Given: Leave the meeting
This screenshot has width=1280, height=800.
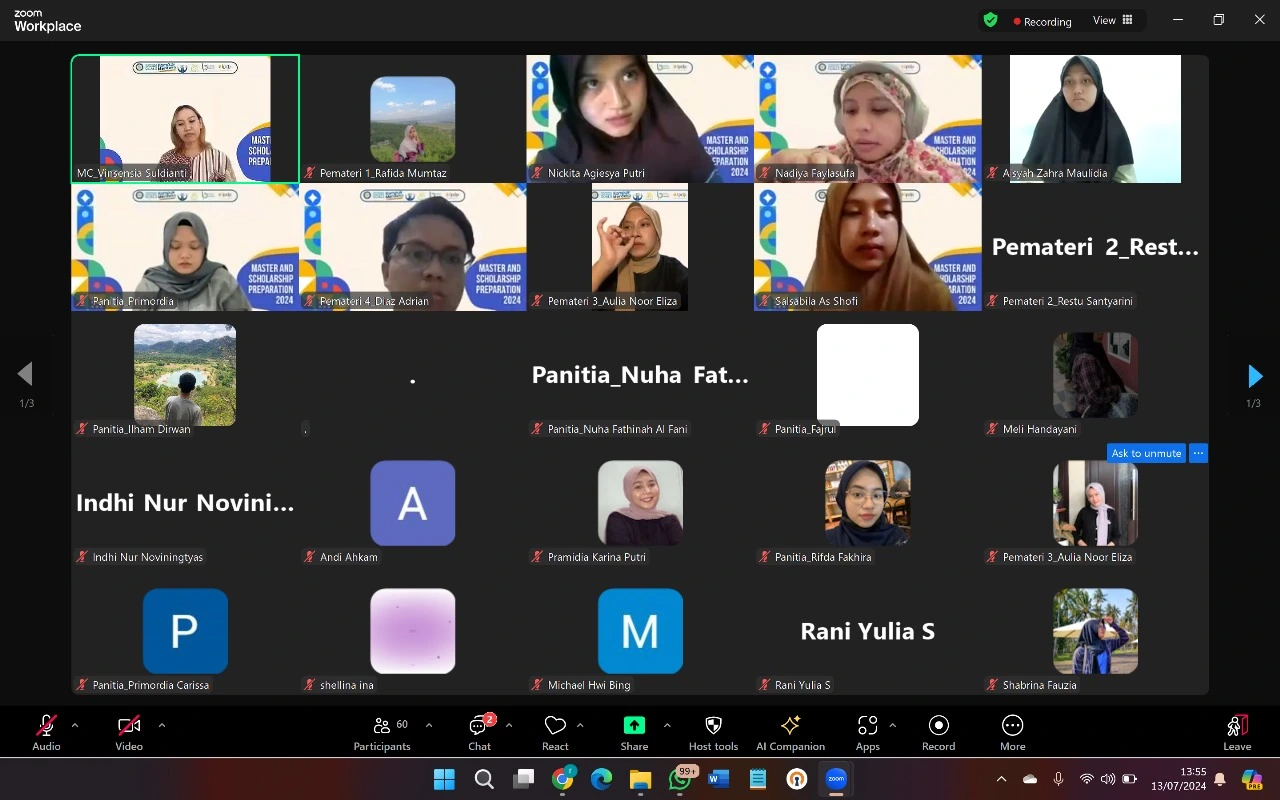Looking at the screenshot, I should pos(1237,731).
